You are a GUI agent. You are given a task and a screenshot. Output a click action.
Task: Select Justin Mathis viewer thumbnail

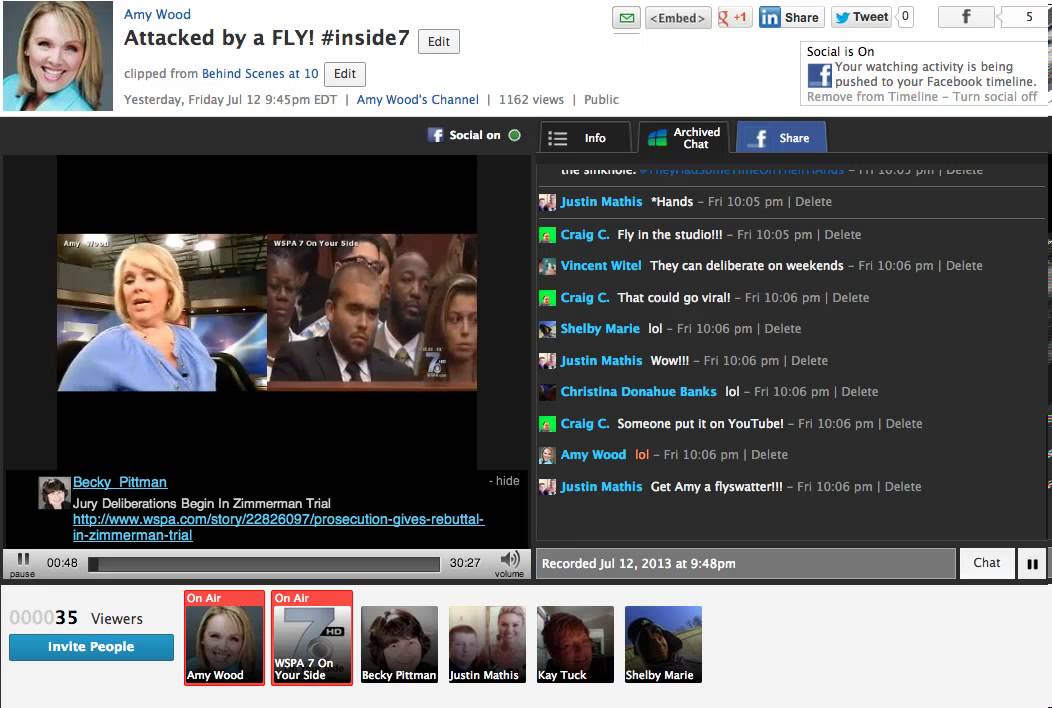(x=487, y=644)
